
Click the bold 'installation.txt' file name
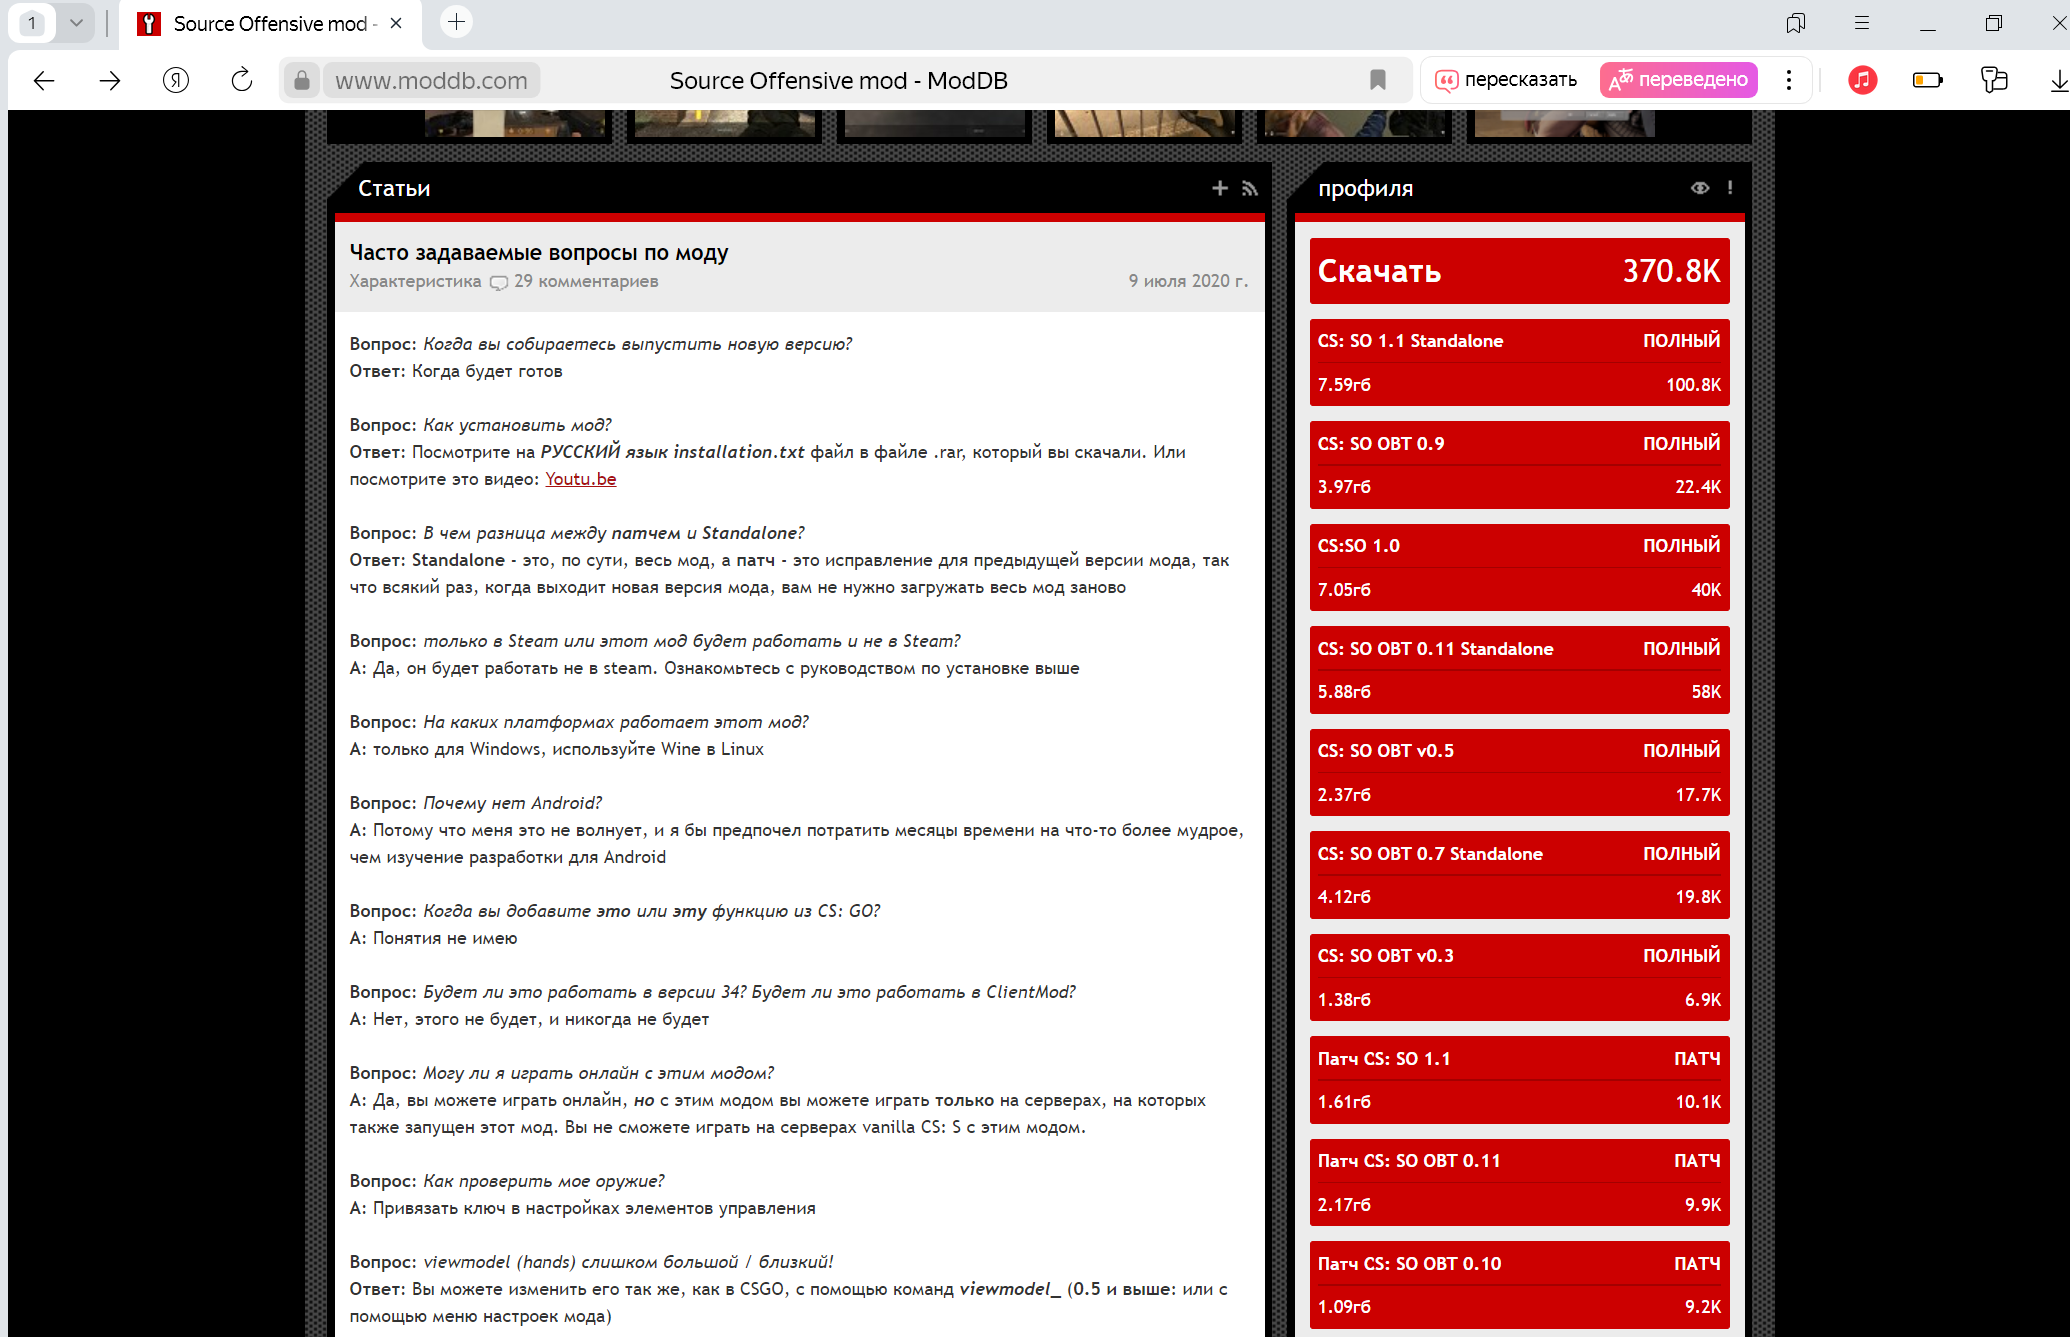[x=738, y=452]
